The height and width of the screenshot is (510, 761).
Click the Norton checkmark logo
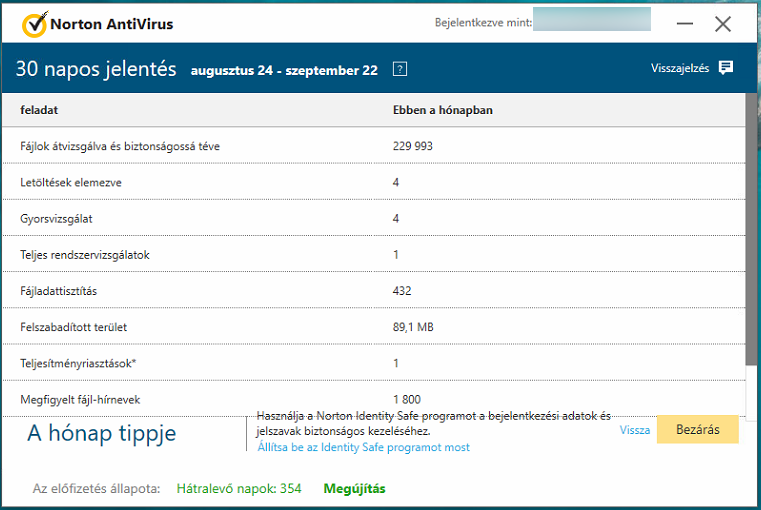(x=35, y=24)
